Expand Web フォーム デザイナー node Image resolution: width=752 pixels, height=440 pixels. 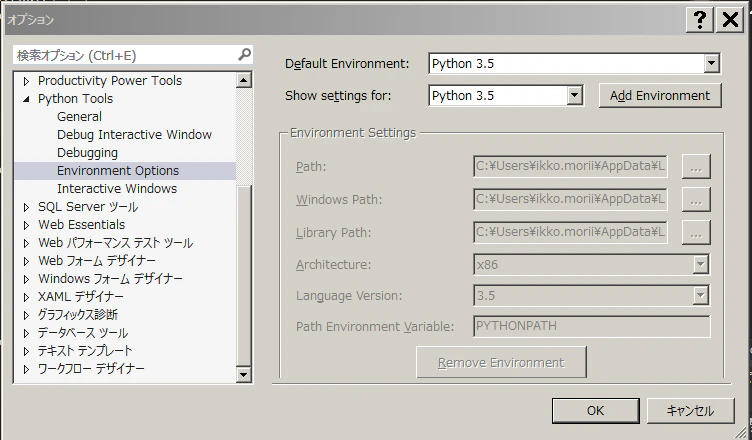point(26,262)
